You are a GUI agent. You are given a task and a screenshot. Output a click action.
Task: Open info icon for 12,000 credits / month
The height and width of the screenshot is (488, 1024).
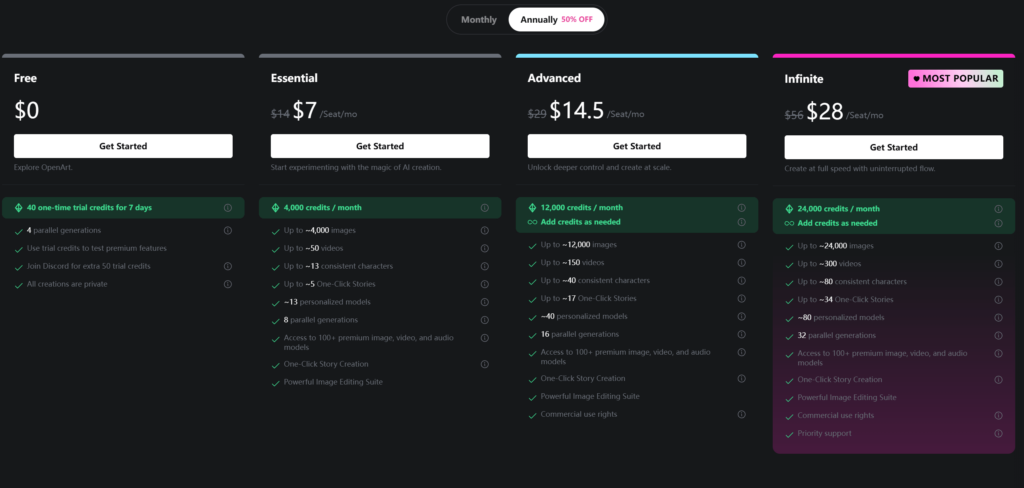pyautogui.click(x=741, y=208)
